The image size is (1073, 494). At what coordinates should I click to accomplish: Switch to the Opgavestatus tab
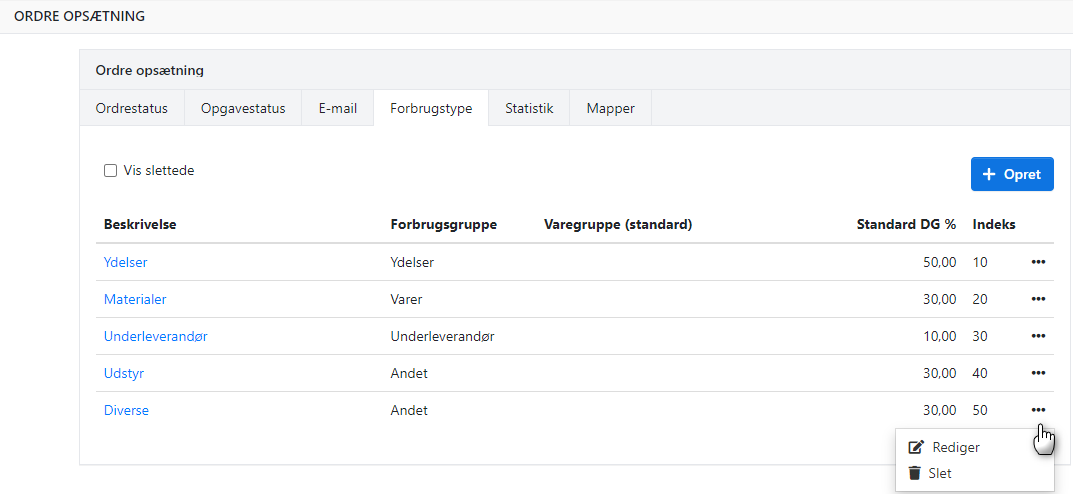[243, 108]
